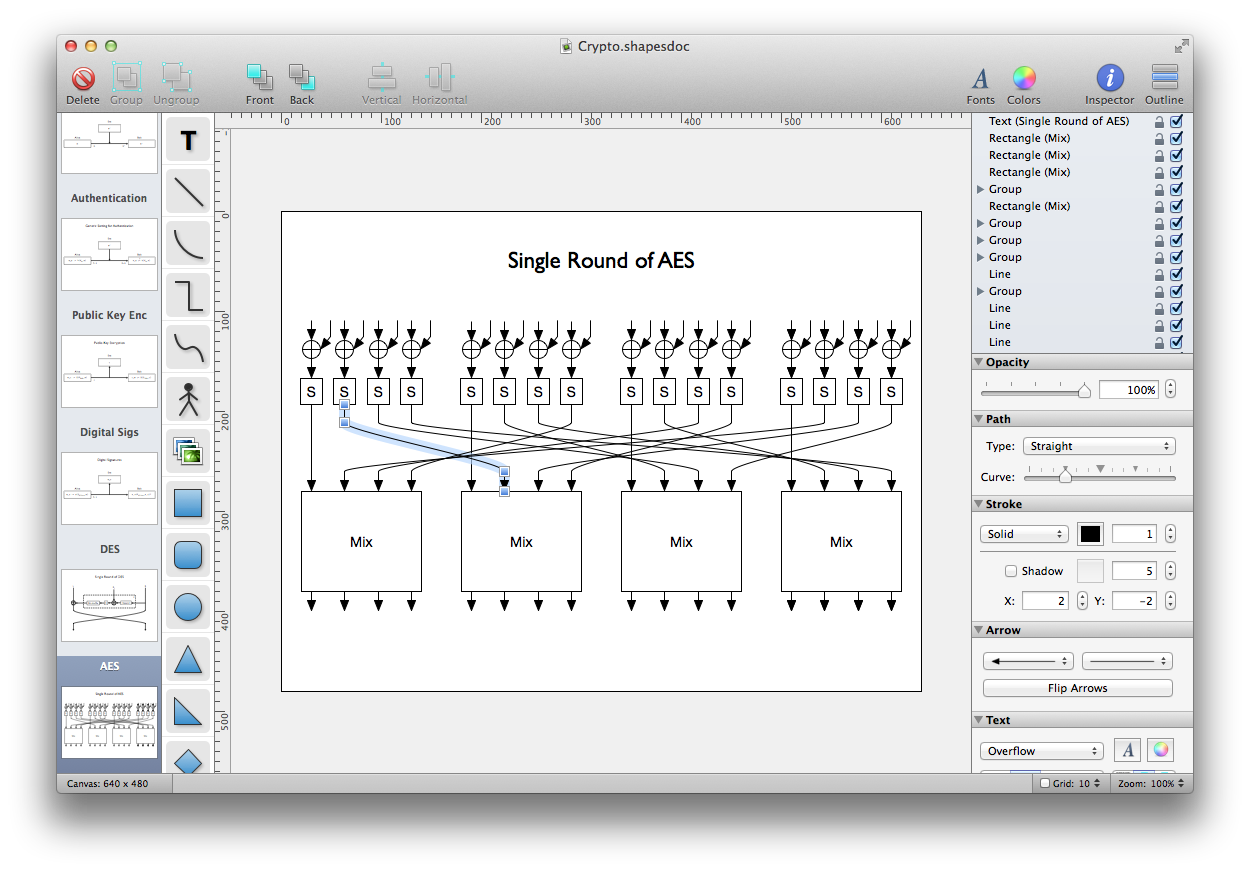Viewport: 1250px width, 872px height.
Task: Select the straight Line tool
Action: (187, 191)
